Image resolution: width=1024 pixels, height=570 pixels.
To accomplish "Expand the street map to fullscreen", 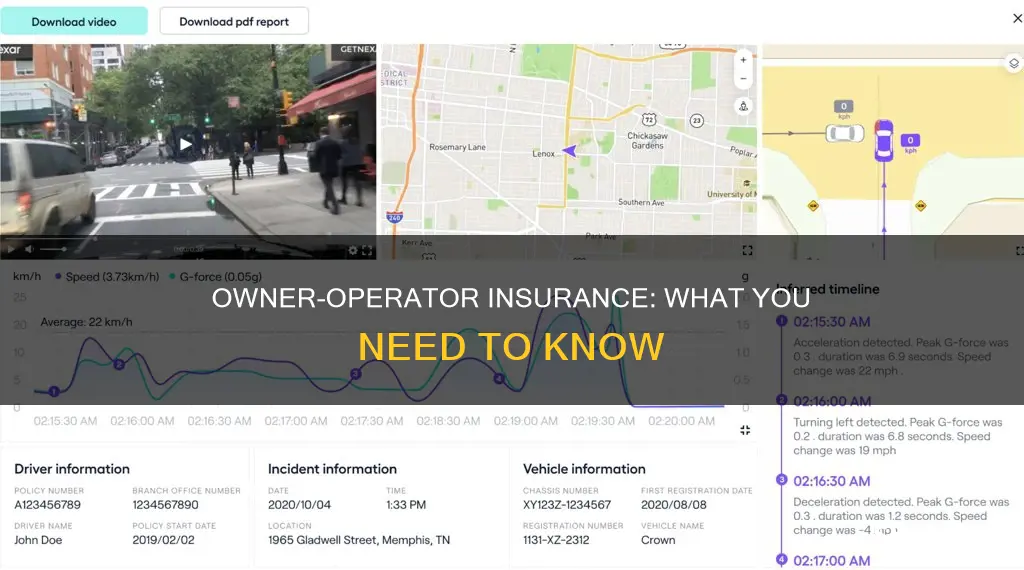I will coord(747,251).
